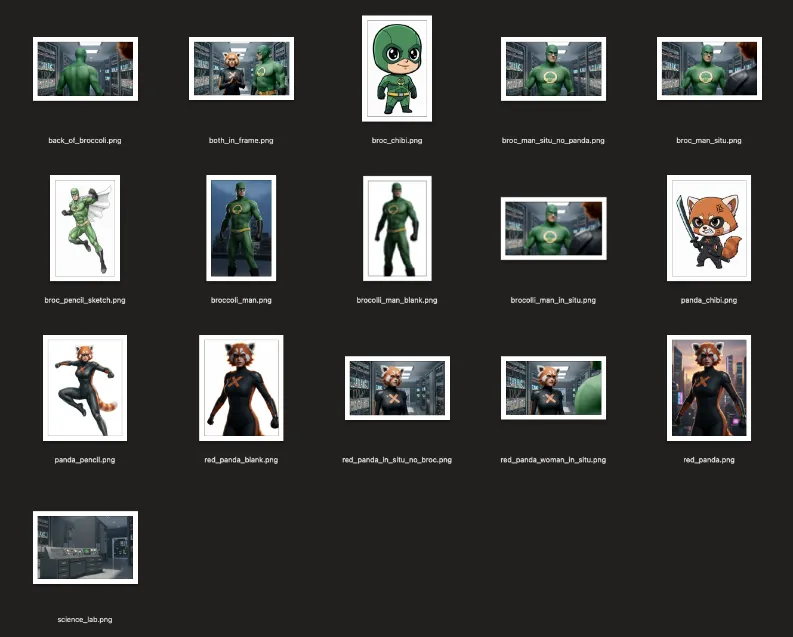Screen dimensions: 793x637
Task: Click the panda_chibi.png sword panda thumbnail
Action: coord(709,228)
